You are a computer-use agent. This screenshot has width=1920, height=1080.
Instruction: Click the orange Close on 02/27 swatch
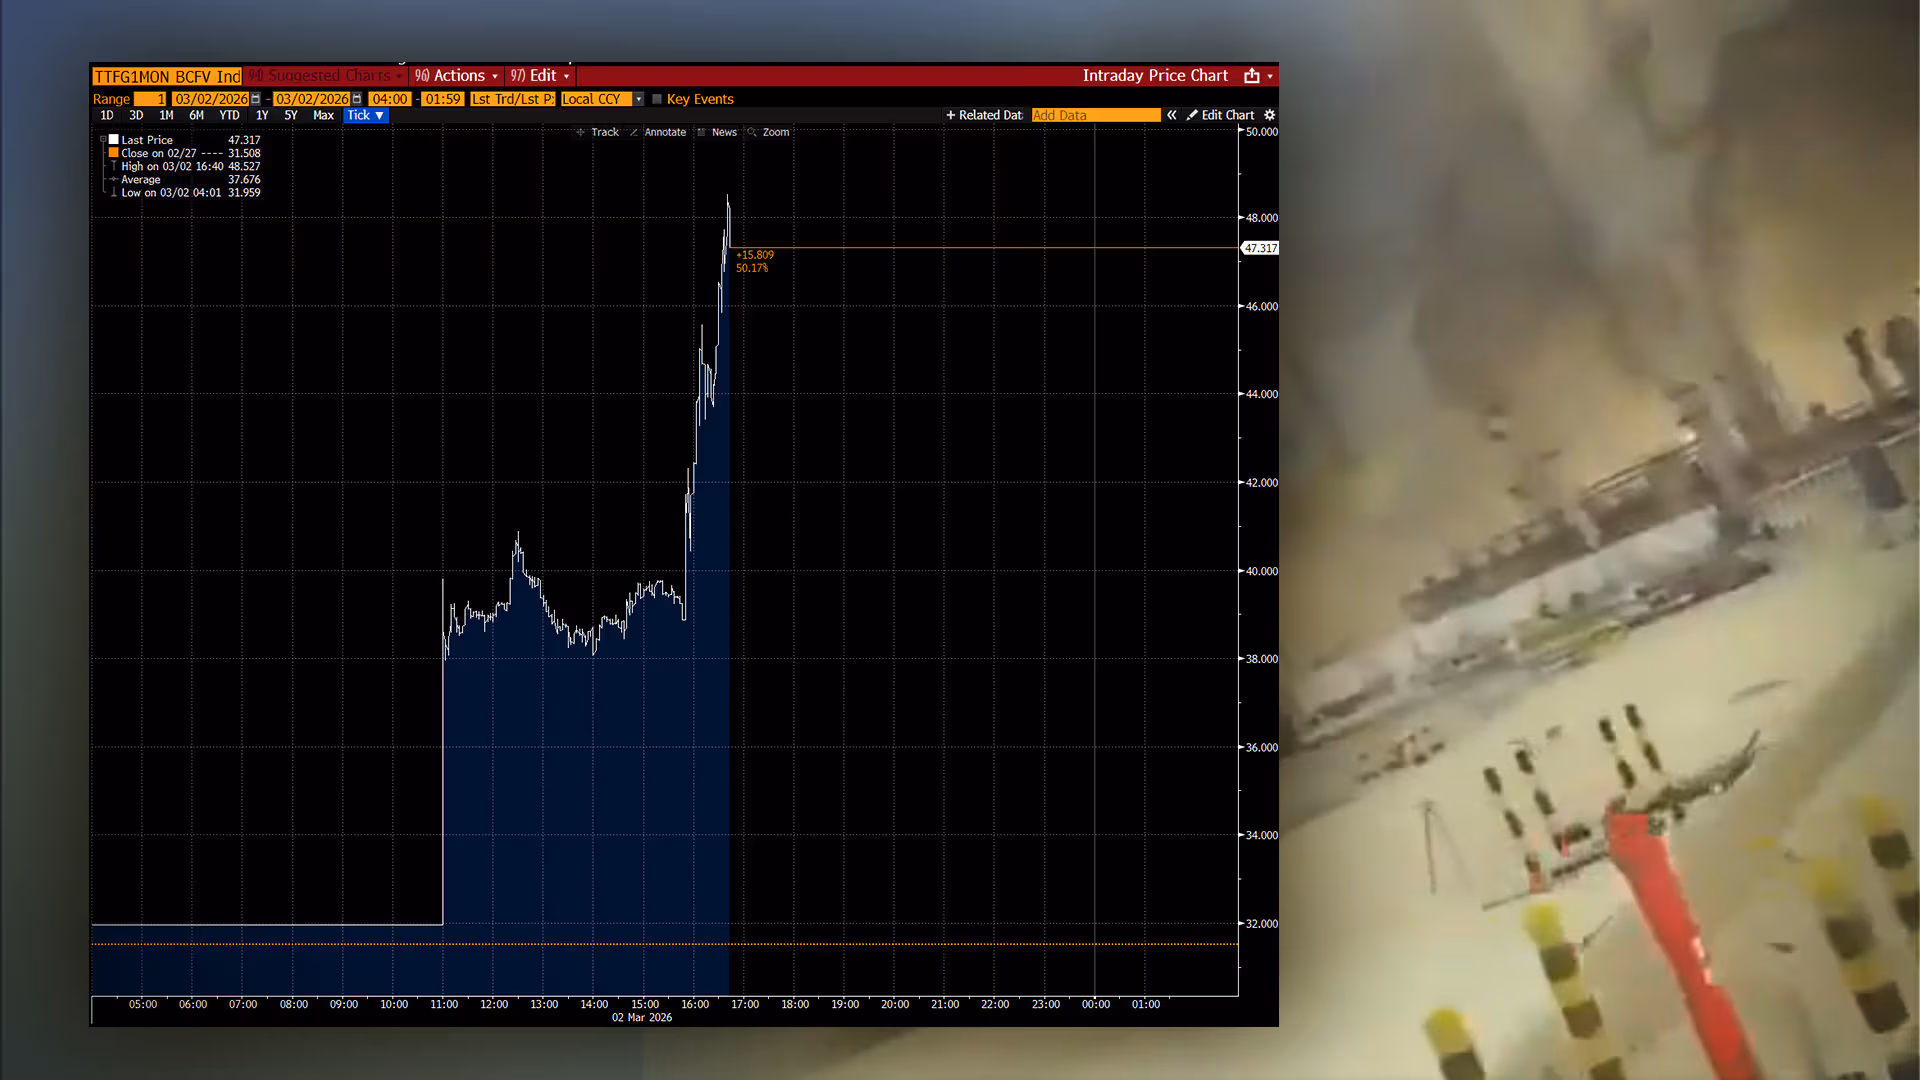(x=114, y=153)
